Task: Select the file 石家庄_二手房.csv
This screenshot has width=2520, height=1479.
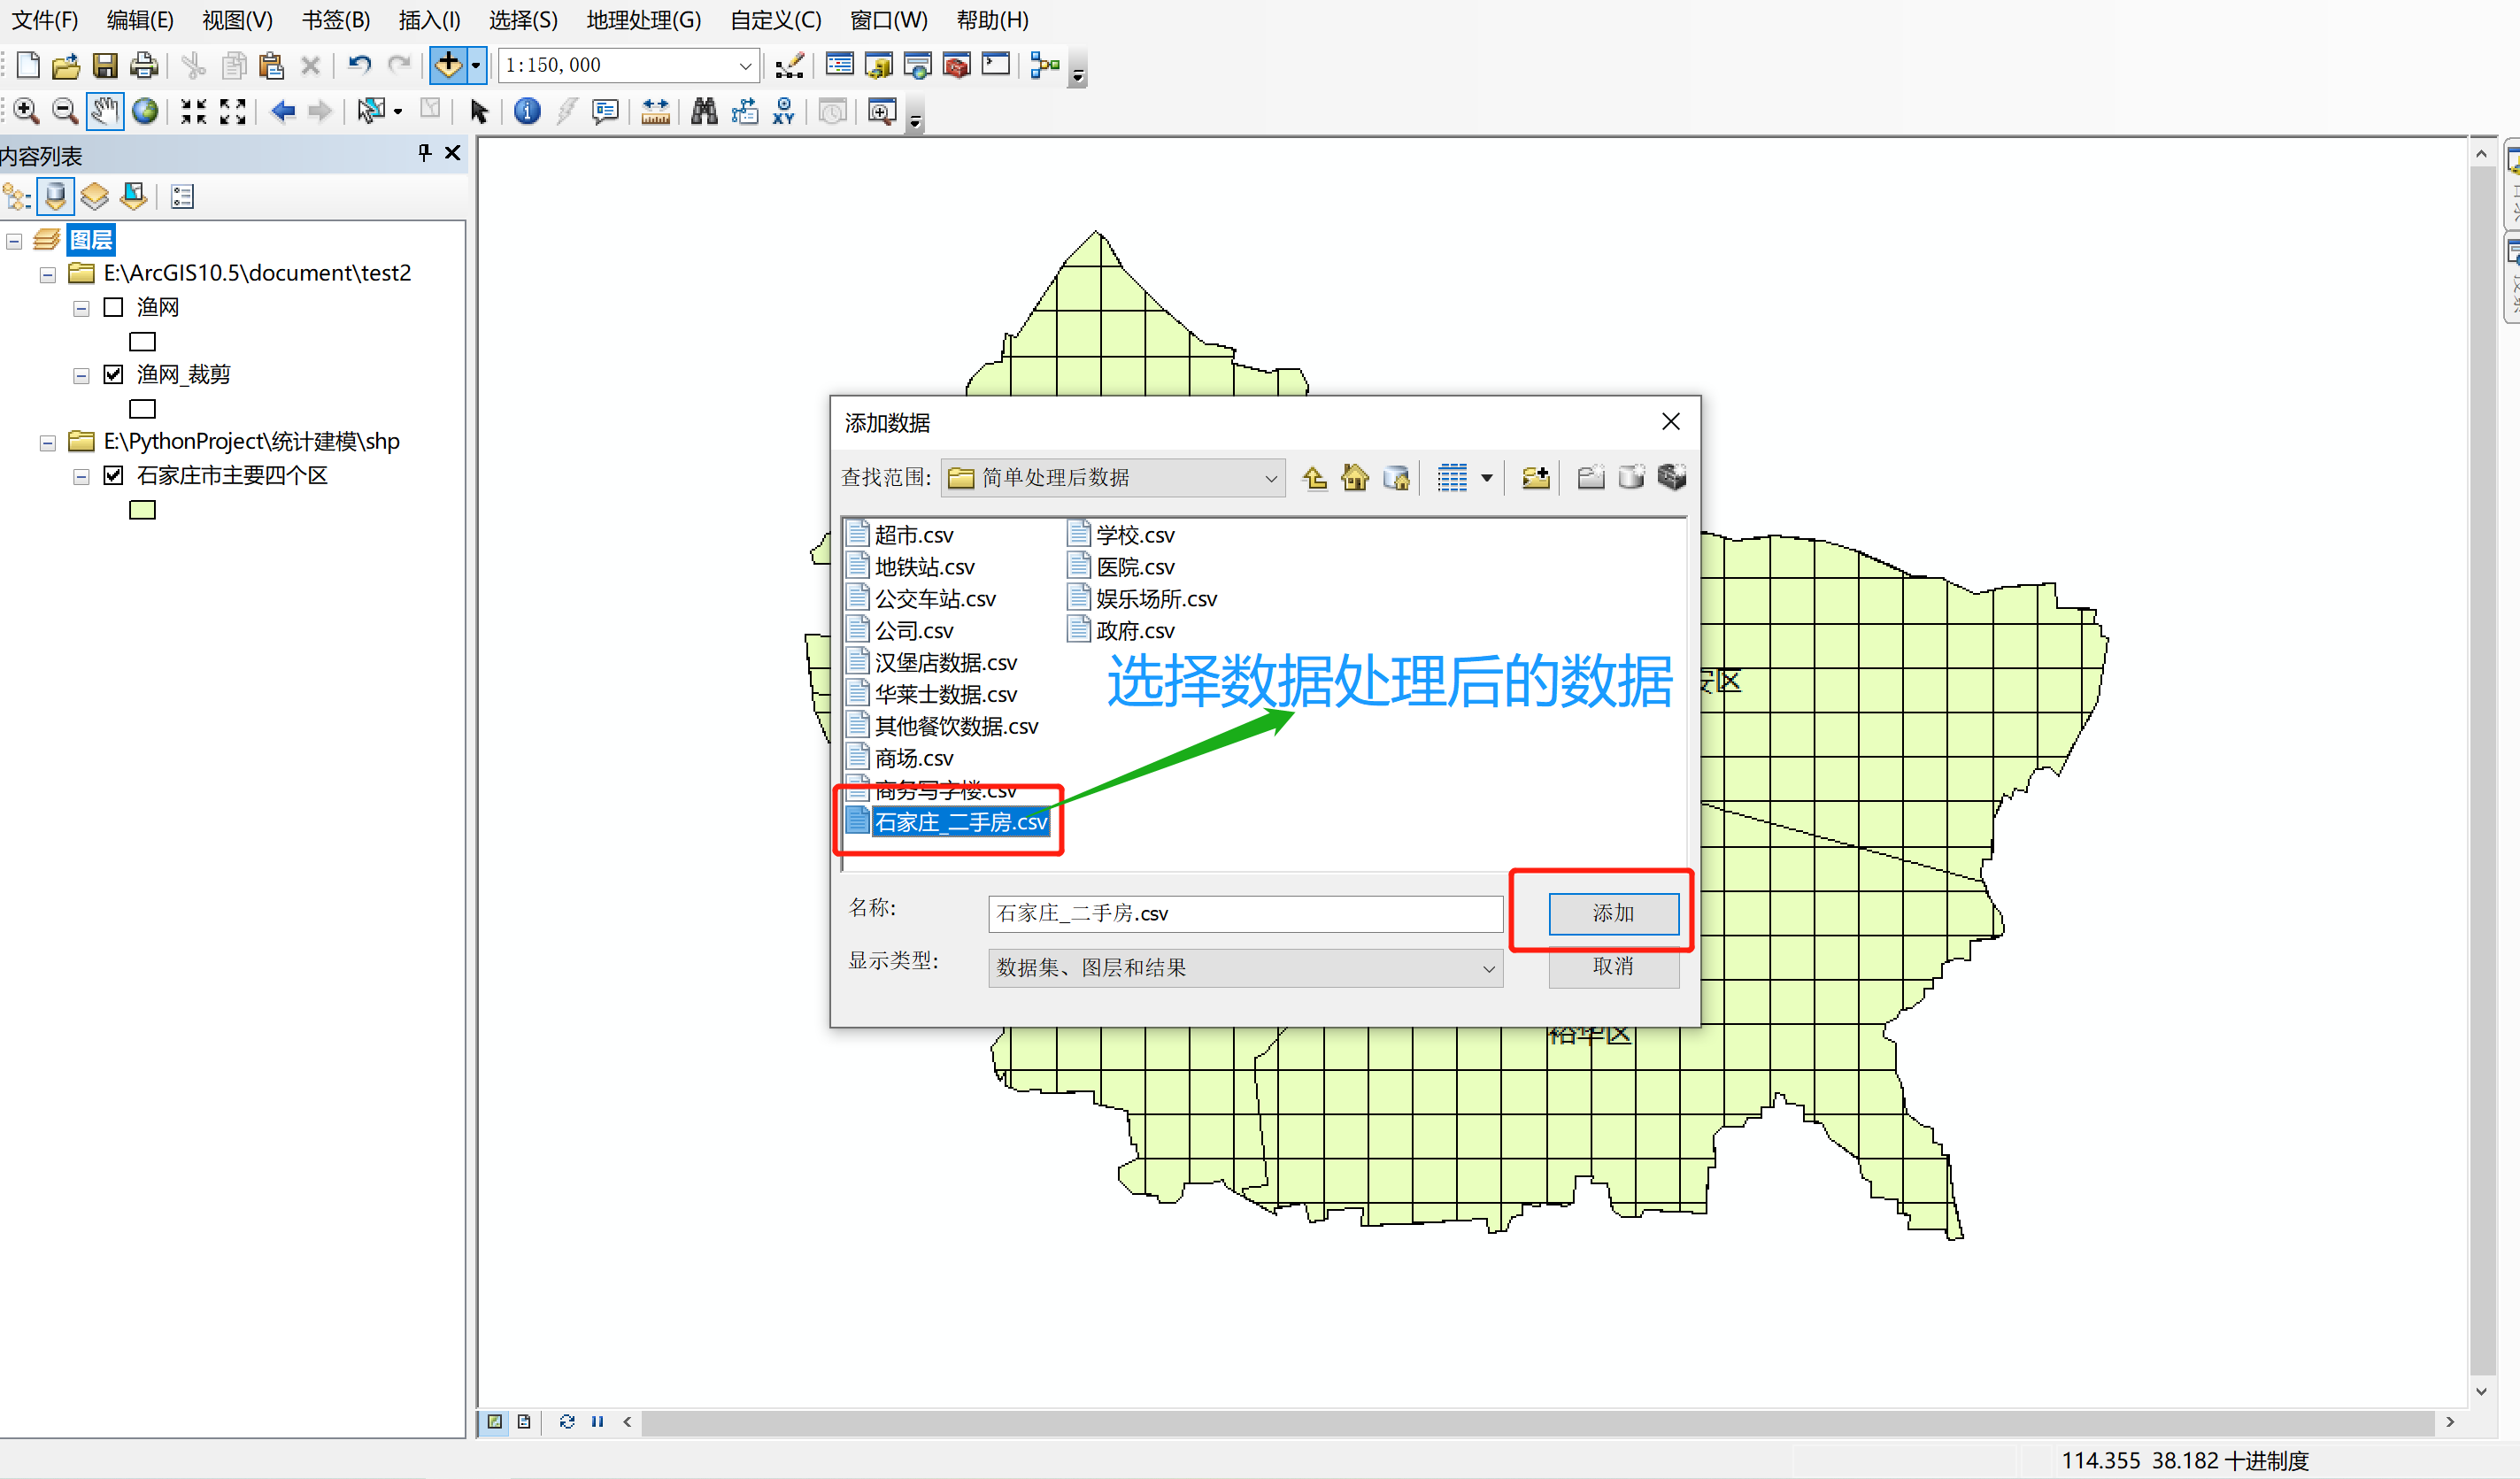Action: [948, 822]
